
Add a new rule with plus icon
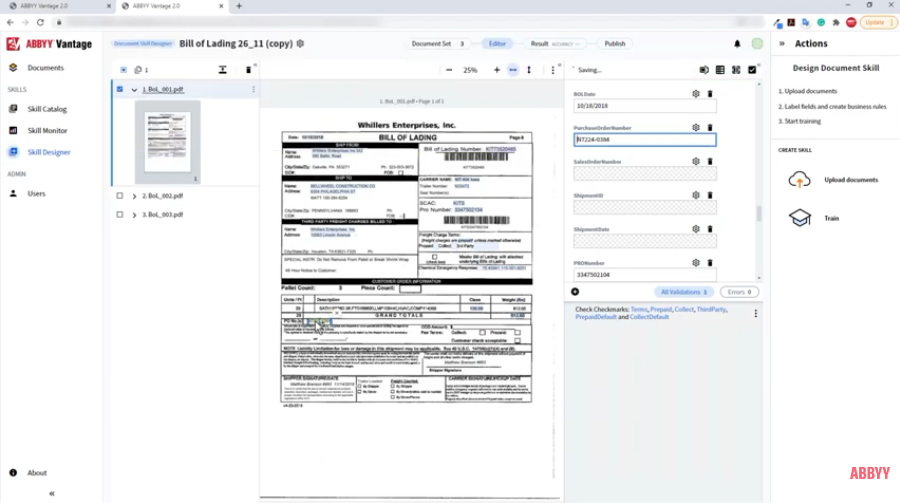(x=575, y=292)
